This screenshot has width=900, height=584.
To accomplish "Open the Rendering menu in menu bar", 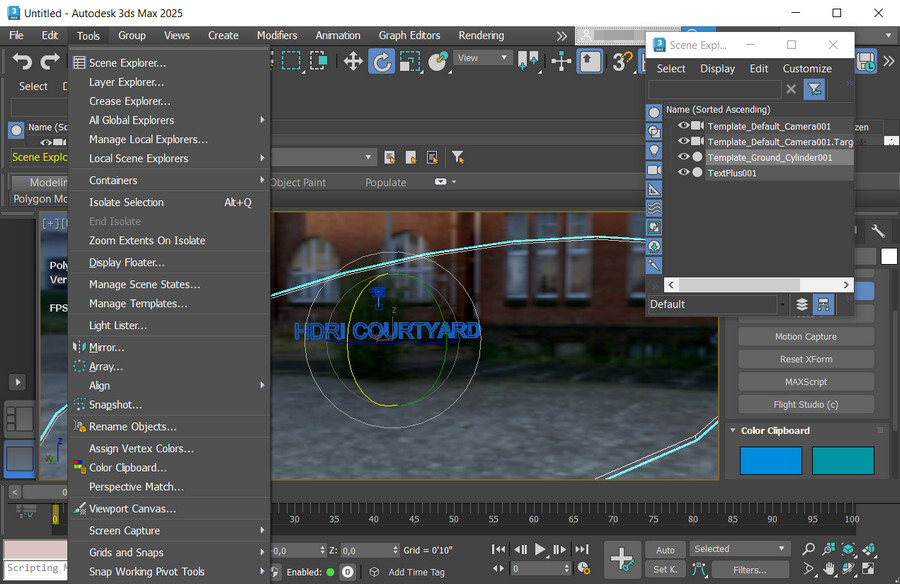I will click(481, 36).
